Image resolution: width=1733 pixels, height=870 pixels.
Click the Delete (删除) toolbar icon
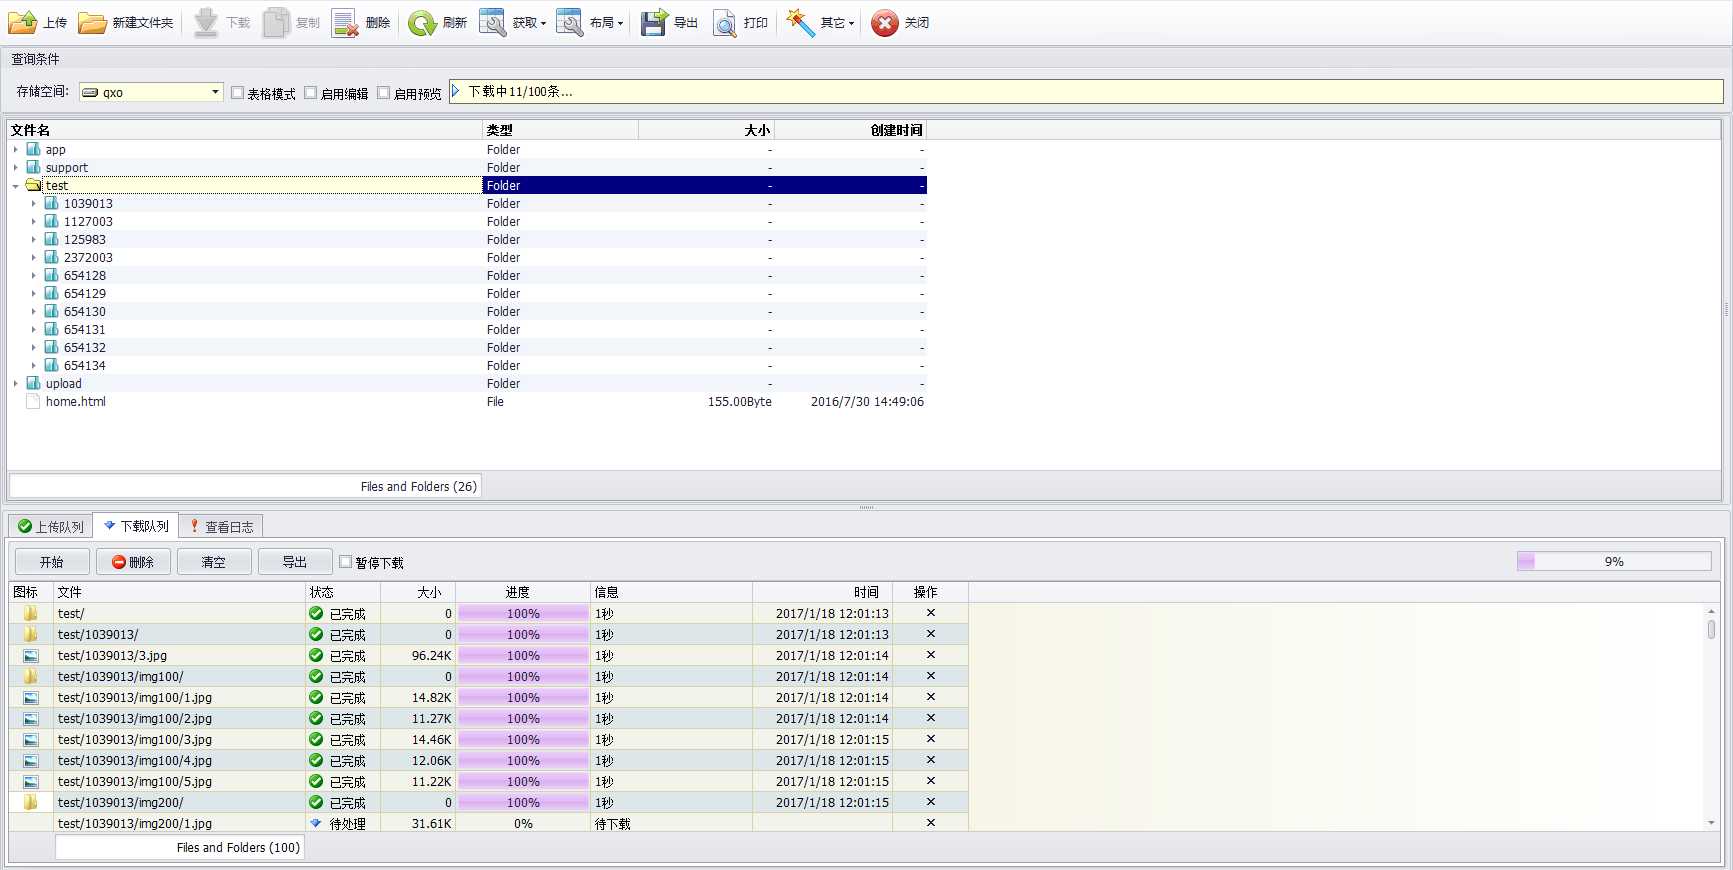tap(345, 22)
